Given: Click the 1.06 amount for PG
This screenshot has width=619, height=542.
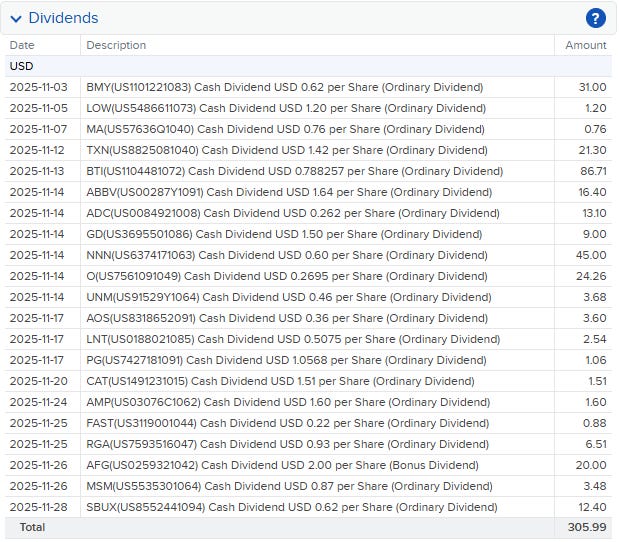Looking at the screenshot, I should pyautogui.click(x=596, y=360).
